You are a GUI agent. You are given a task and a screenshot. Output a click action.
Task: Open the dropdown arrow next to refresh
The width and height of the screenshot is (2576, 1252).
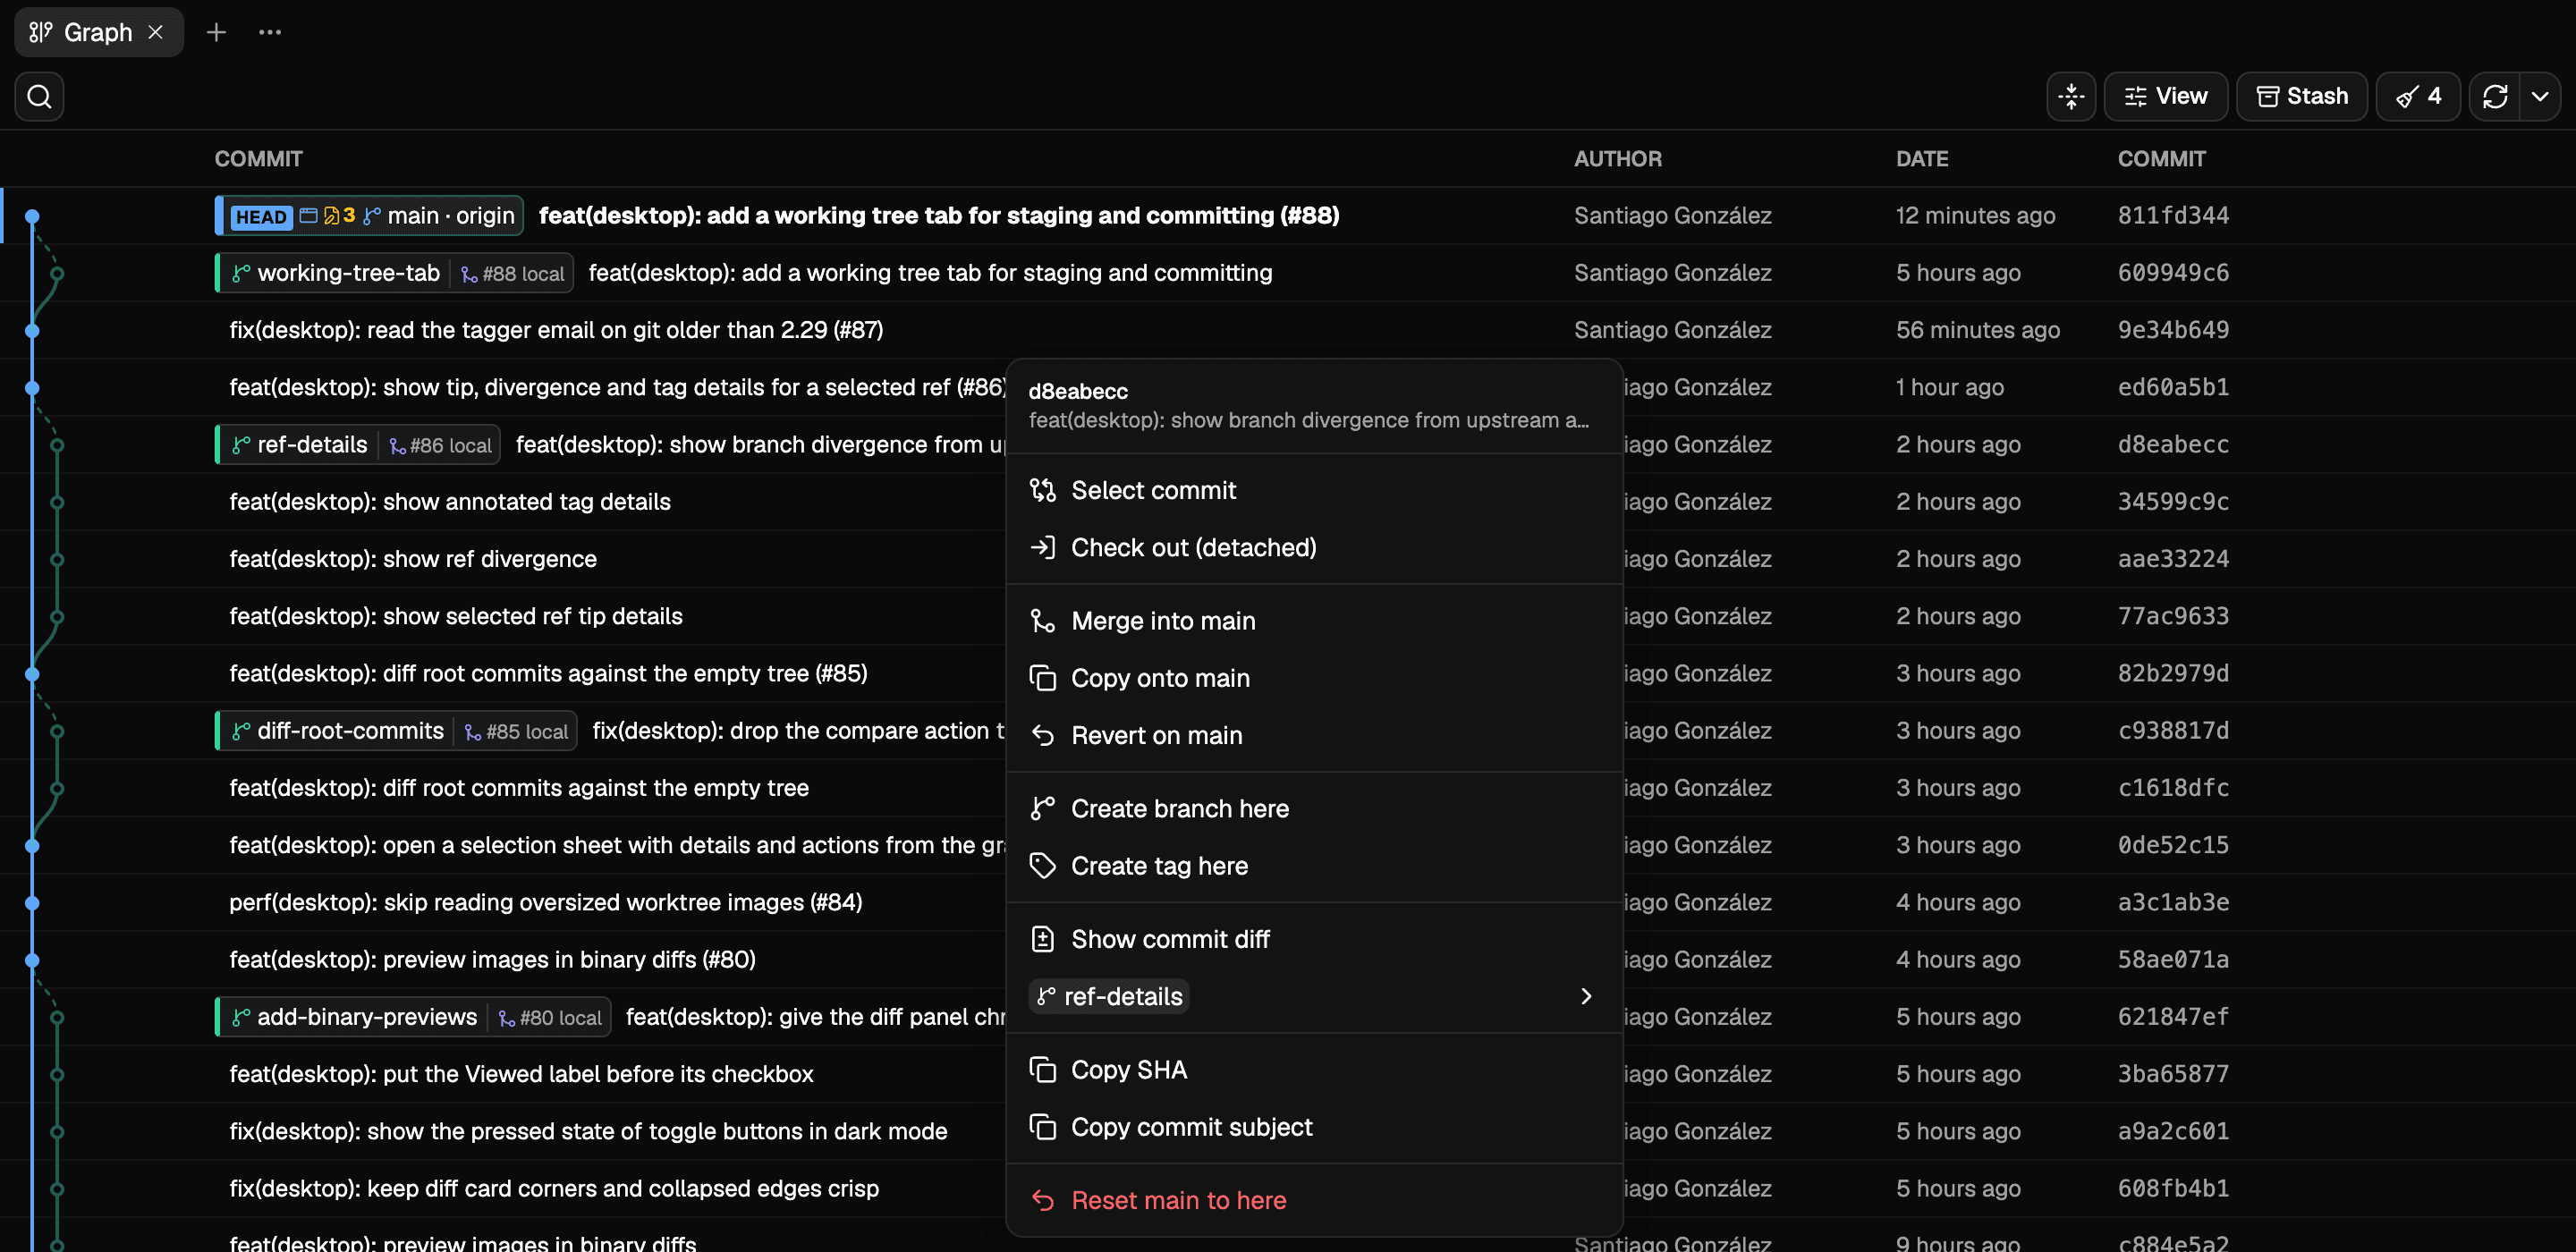(x=2540, y=96)
